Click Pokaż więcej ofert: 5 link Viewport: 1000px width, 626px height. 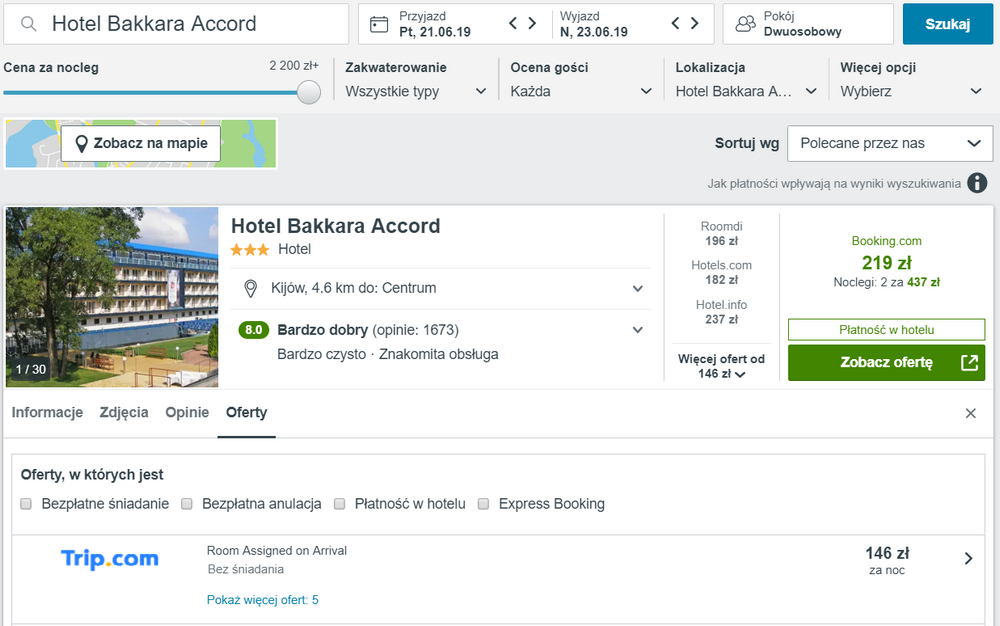click(262, 600)
